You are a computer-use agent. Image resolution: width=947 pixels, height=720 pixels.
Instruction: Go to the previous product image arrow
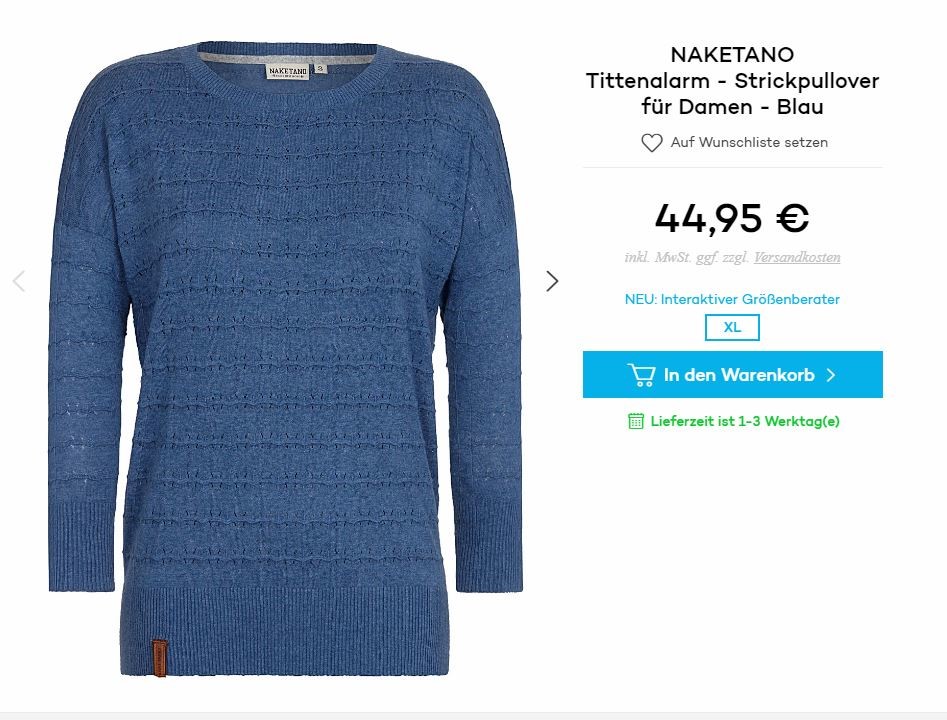[x=19, y=281]
